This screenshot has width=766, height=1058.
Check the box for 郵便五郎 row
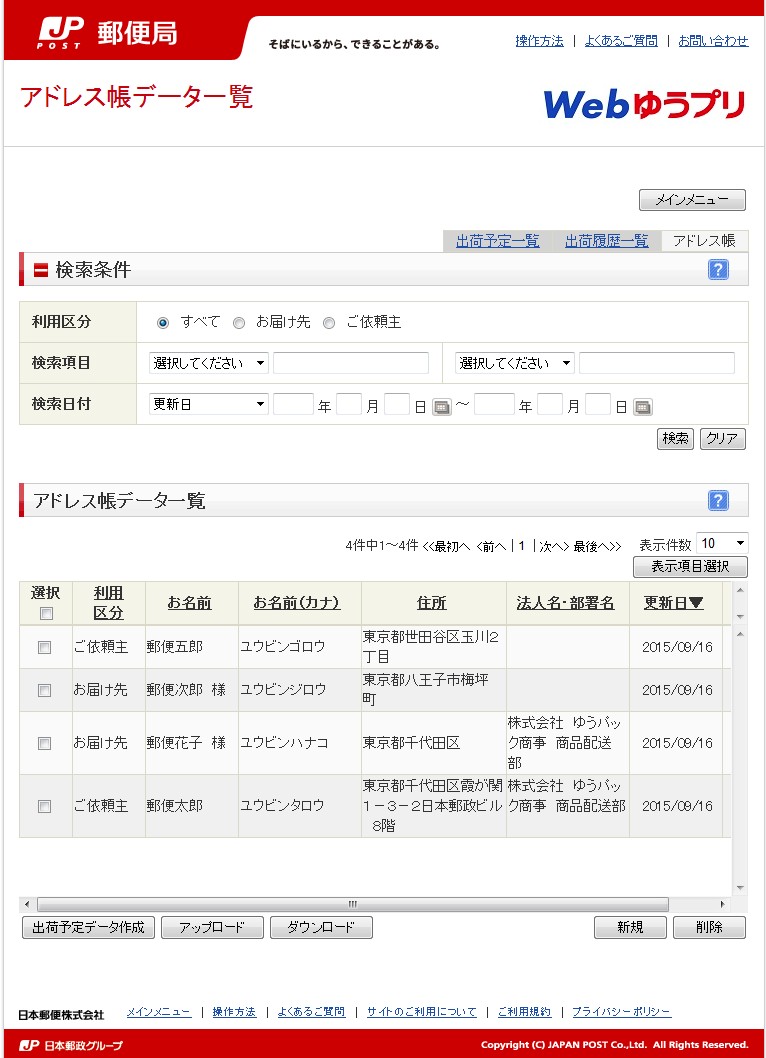pyautogui.click(x=44, y=648)
